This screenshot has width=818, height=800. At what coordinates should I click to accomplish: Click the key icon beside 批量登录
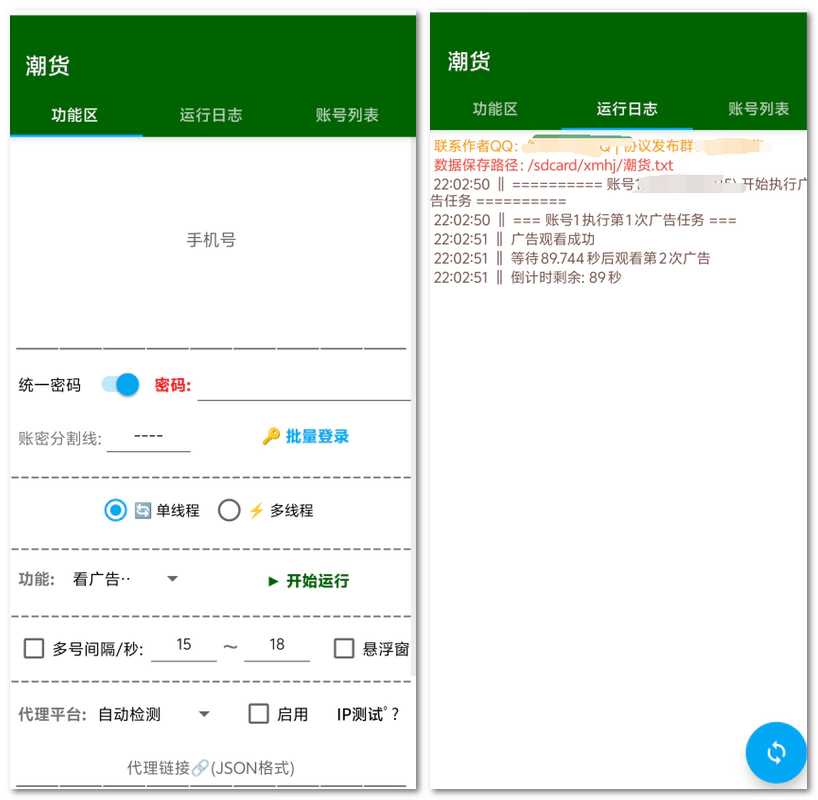[x=271, y=437]
